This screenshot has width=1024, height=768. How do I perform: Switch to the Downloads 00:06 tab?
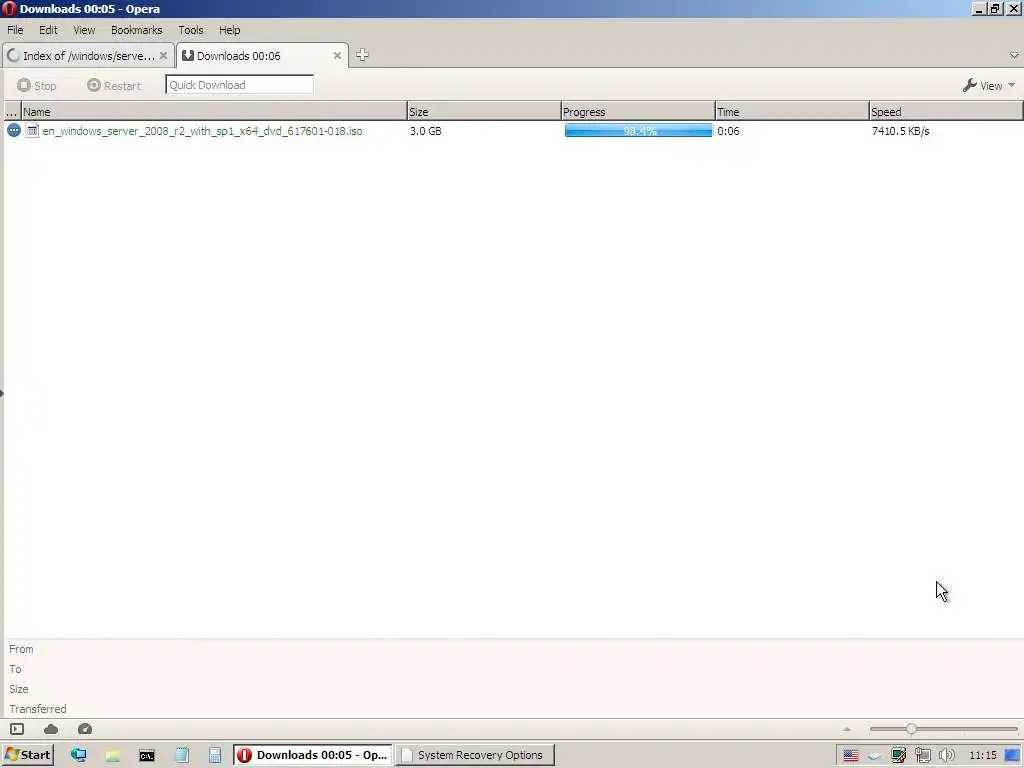pyautogui.click(x=261, y=56)
